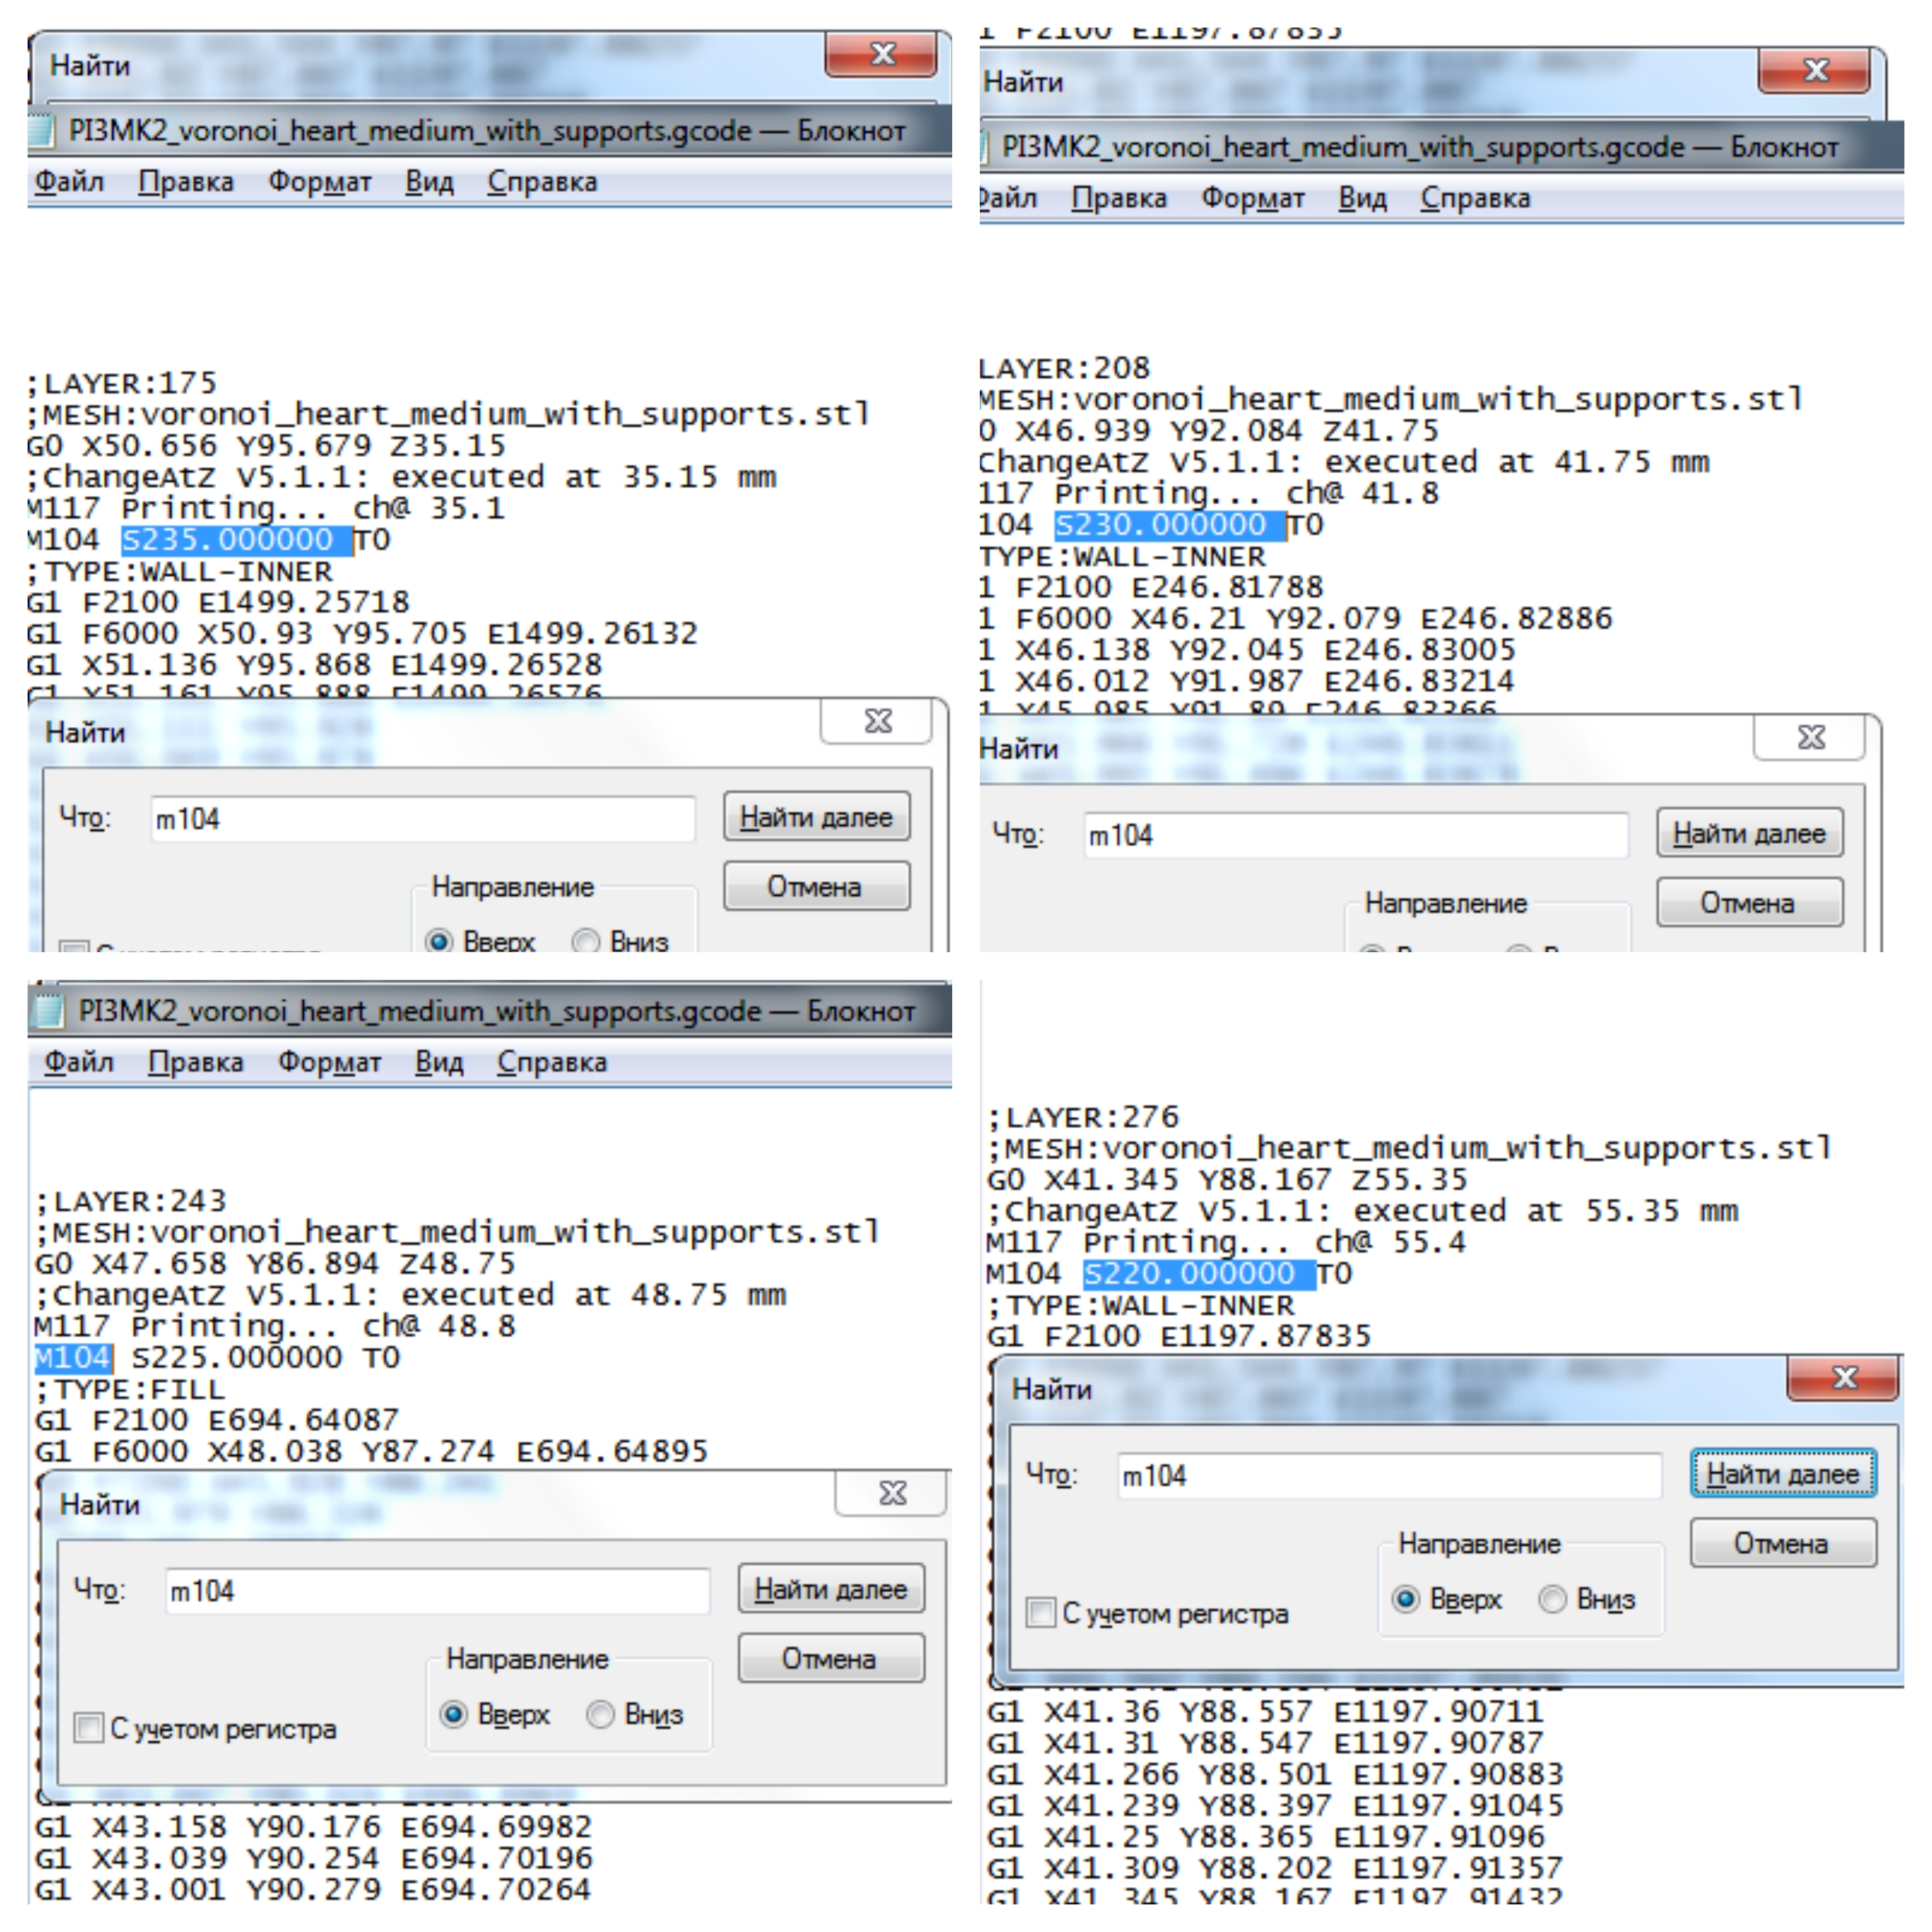Select 'Вниз' direction in LAYER:276 Find dialog
Image resolution: width=1932 pixels, height=1932 pixels.
[x=1553, y=1599]
